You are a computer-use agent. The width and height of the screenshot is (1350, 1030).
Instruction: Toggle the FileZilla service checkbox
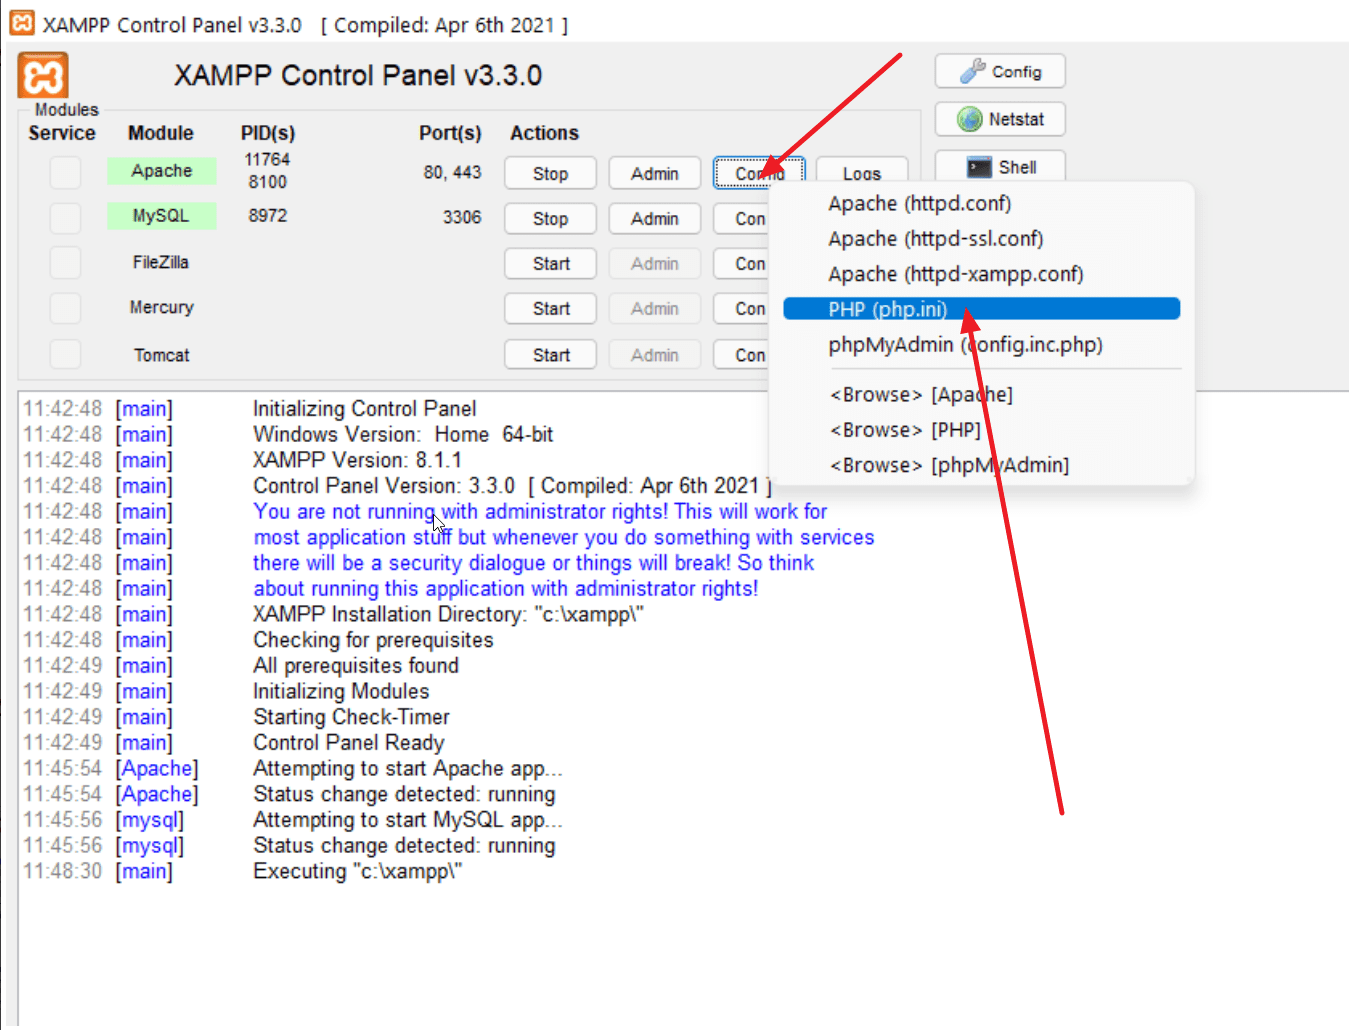click(65, 263)
